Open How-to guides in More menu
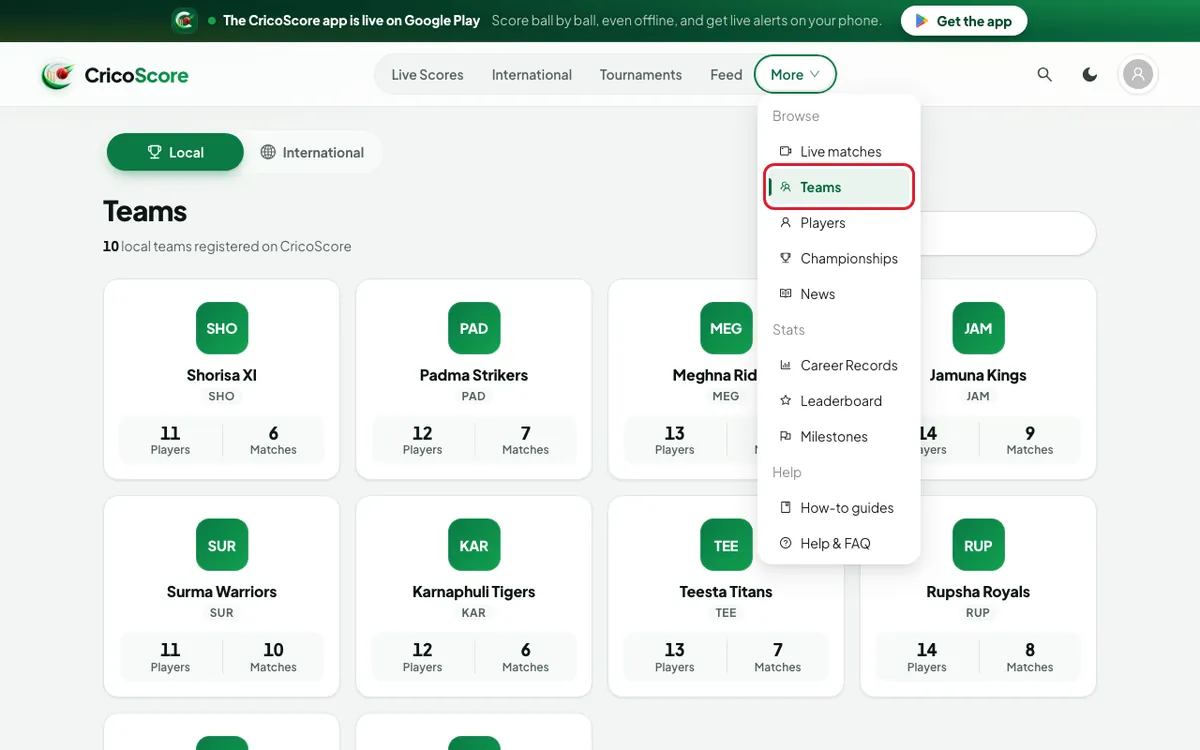Image resolution: width=1200 pixels, height=750 pixels. click(839, 508)
